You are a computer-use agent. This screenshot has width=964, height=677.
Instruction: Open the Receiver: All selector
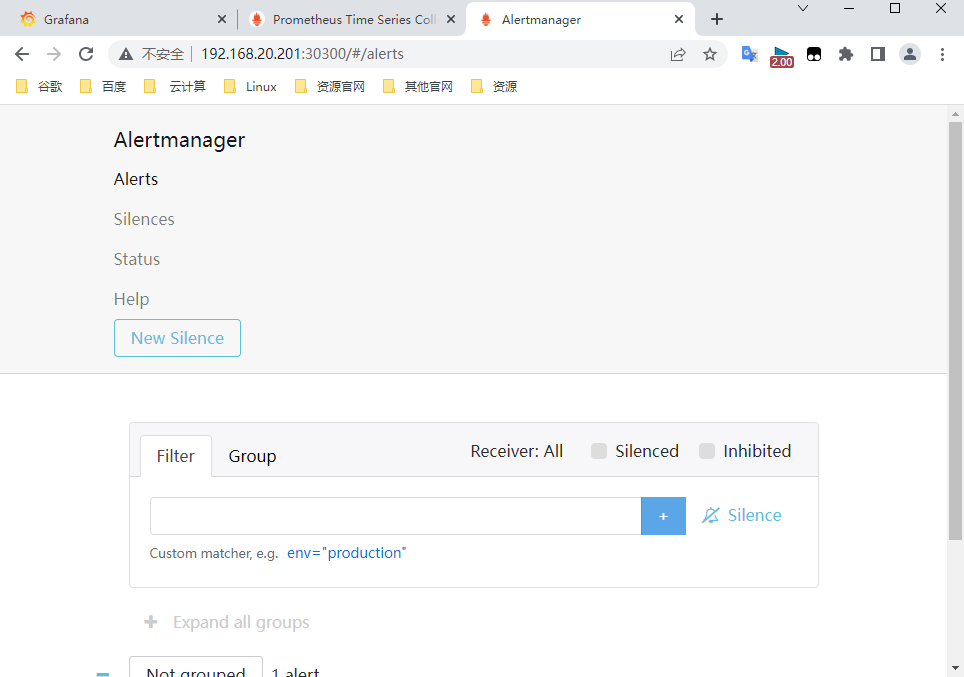coord(516,451)
